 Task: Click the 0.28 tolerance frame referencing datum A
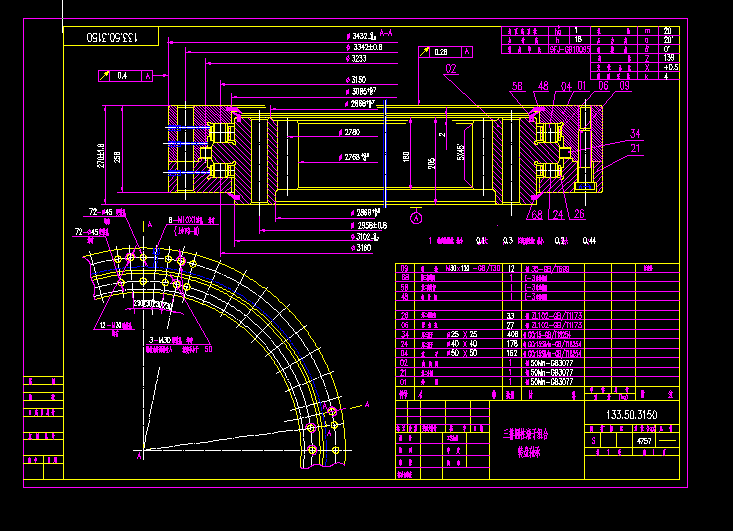(446, 52)
